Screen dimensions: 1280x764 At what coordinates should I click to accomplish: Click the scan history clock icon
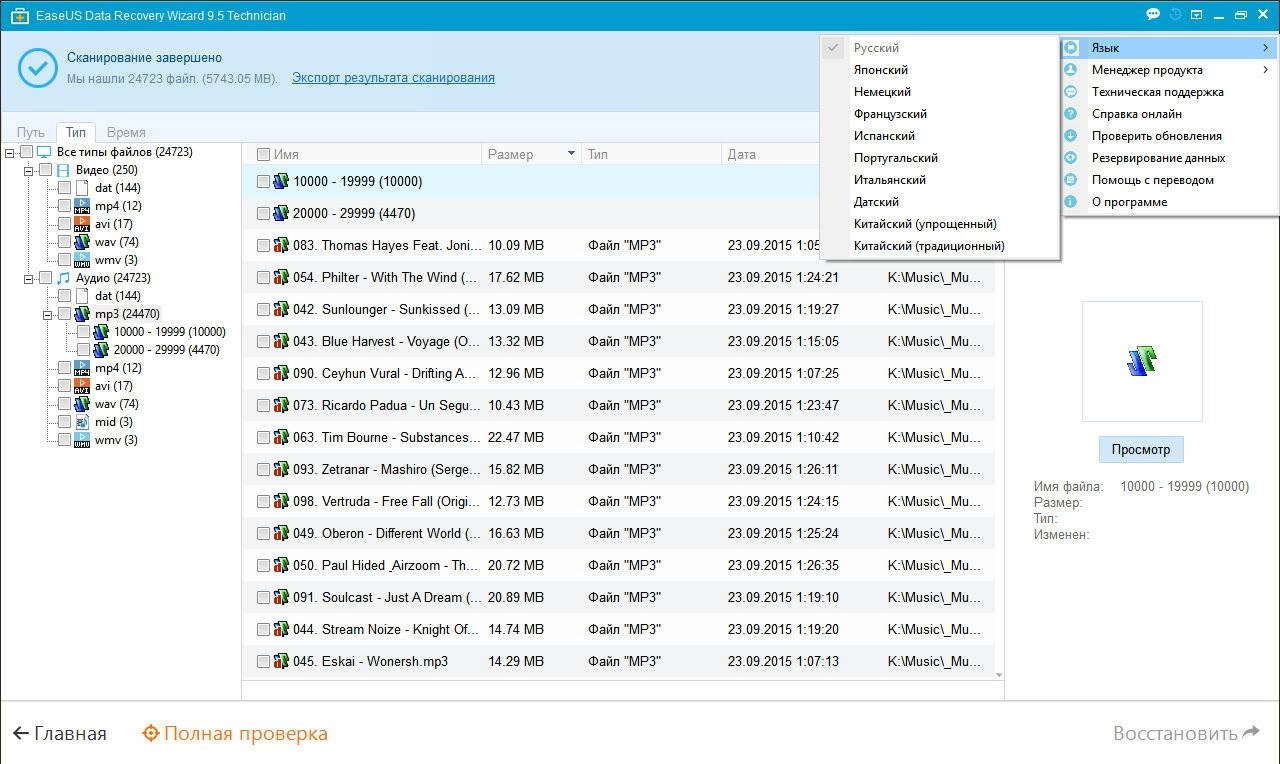click(x=1175, y=15)
